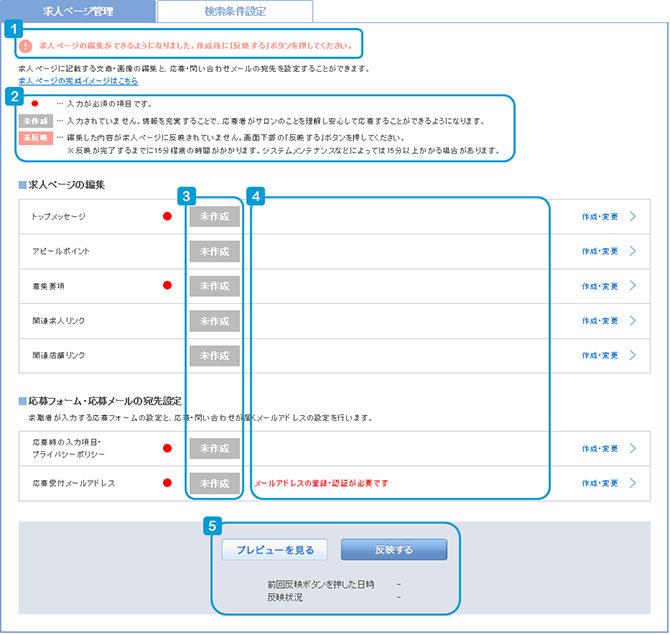Click 作成・変更 for トップメッセージ
Screen dimensions: 670x635
pyautogui.click(x=600, y=216)
